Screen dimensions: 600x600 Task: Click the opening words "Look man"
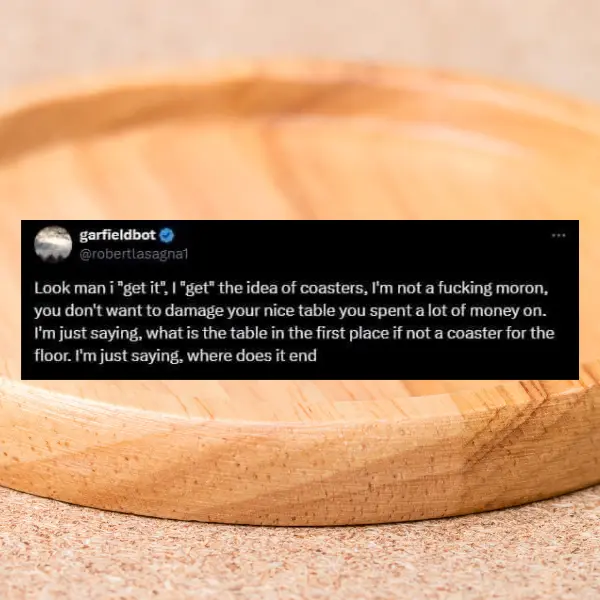pyautogui.click(x=69, y=289)
